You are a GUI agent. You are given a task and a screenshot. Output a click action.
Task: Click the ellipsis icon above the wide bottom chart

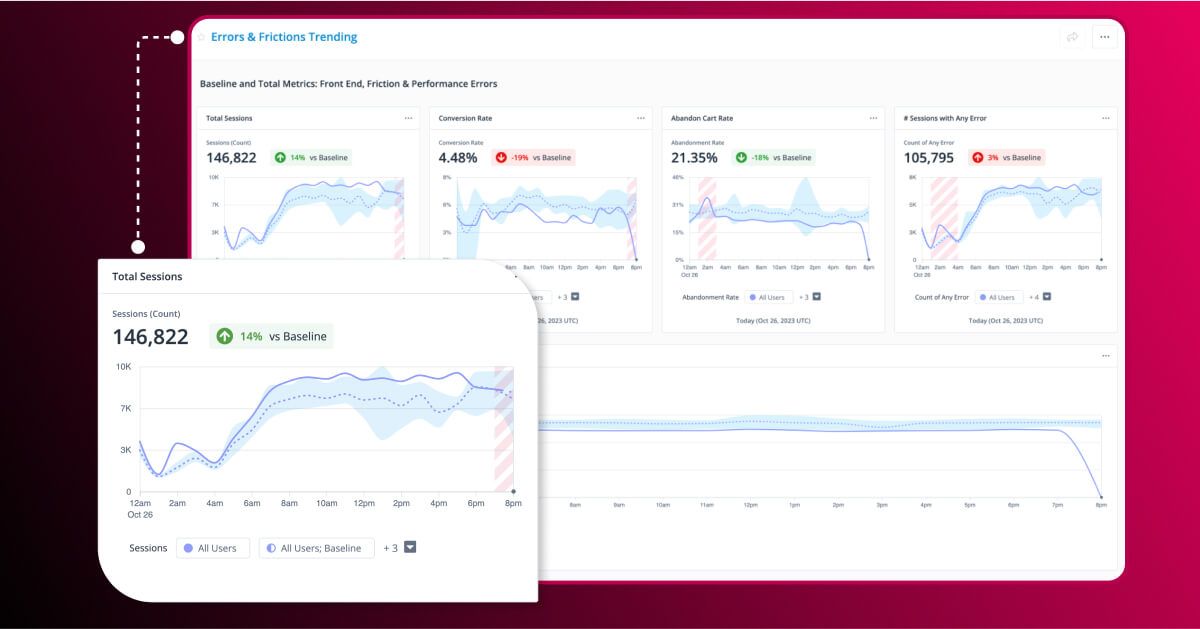pos(1105,355)
